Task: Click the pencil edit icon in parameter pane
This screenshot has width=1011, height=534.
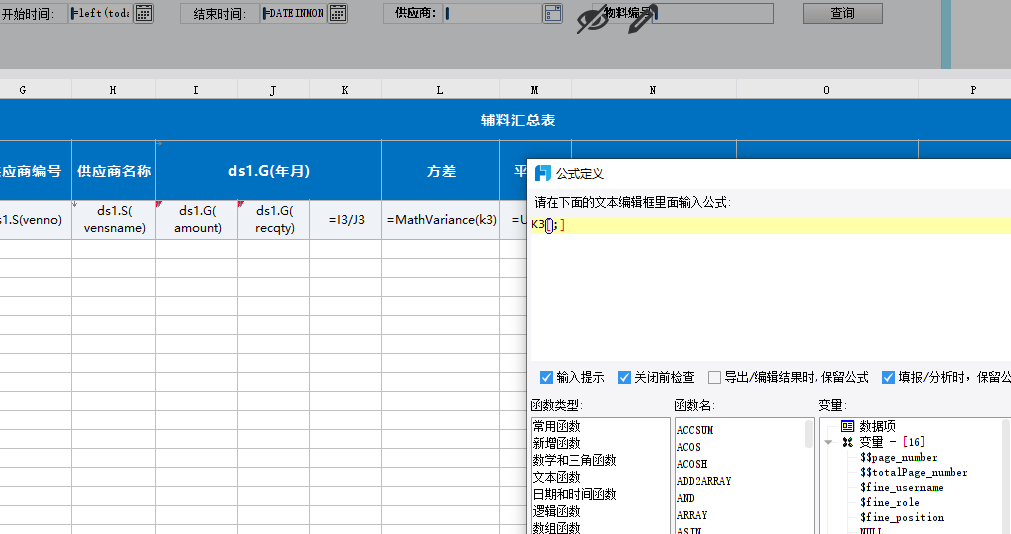Action: point(642,18)
